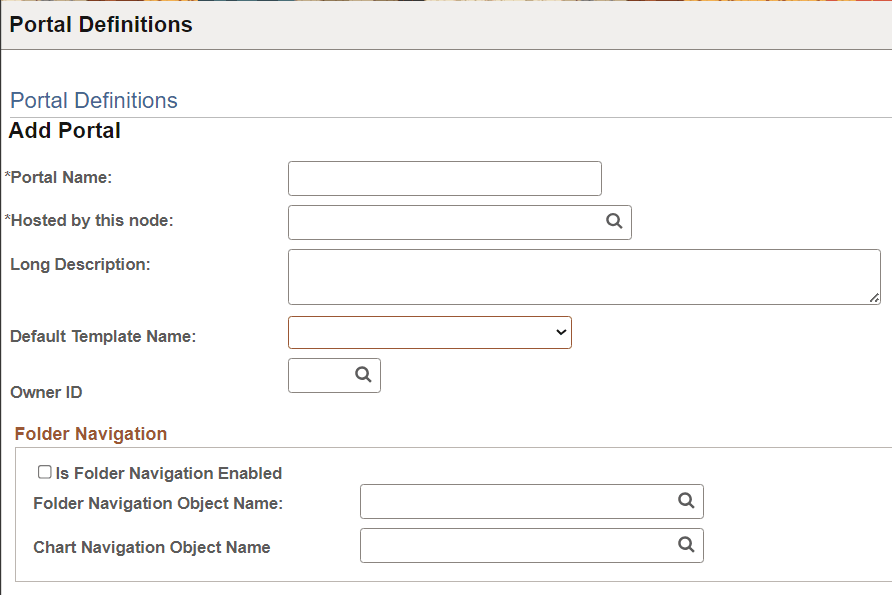Click the Owner ID text box
The image size is (892, 595).
pyautogui.click(x=320, y=375)
